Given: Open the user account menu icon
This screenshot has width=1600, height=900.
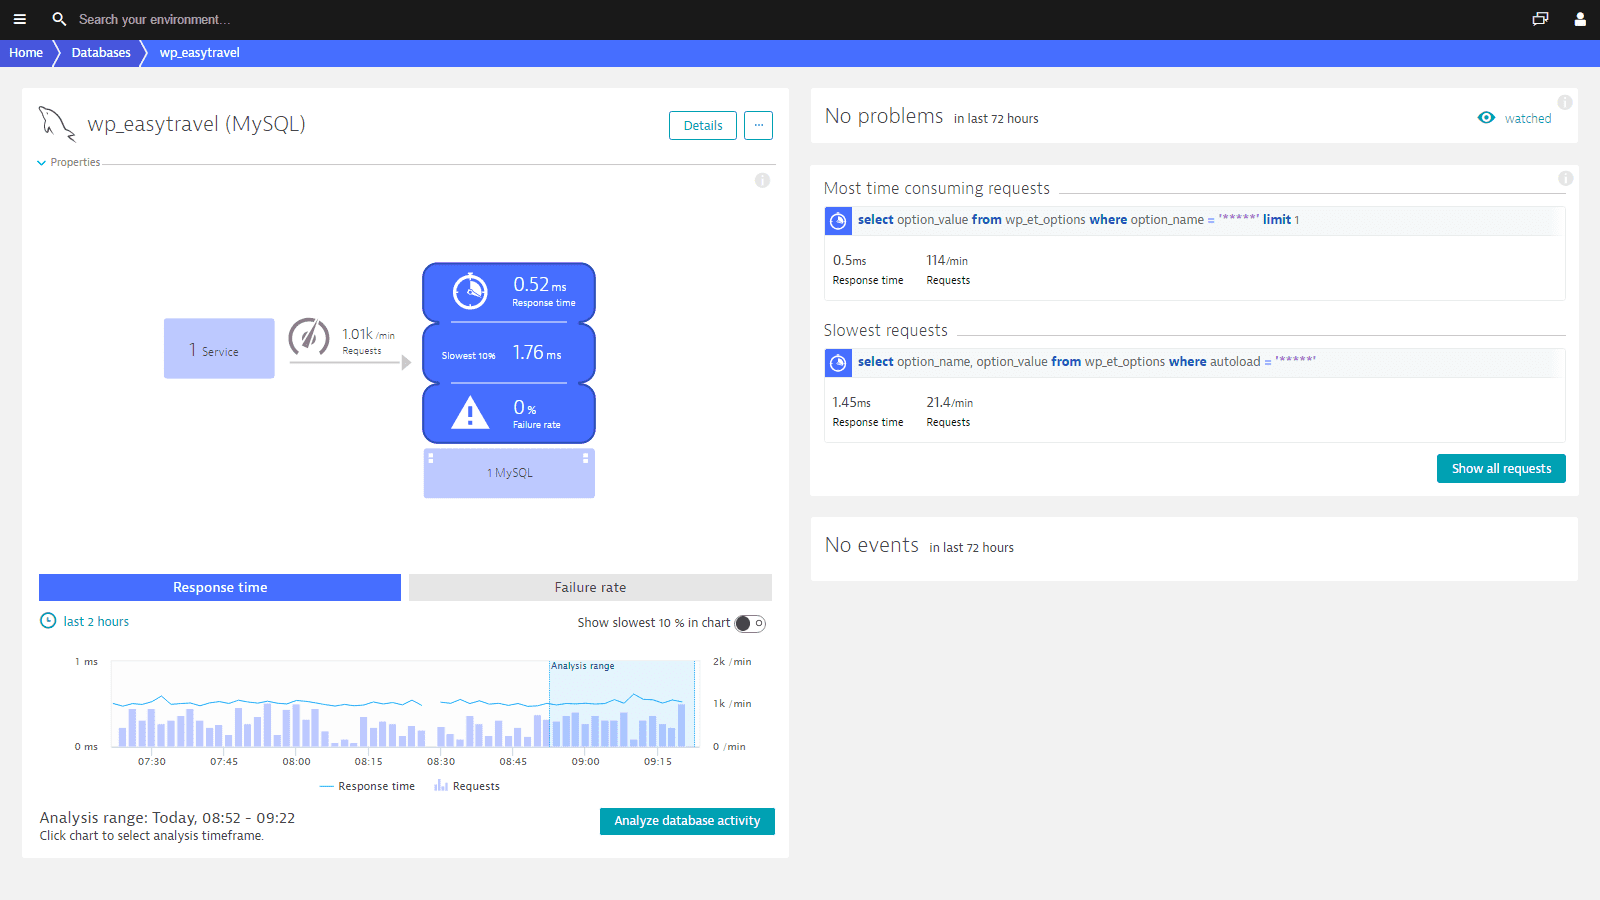Looking at the screenshot, I should [x=1580, y=19].
